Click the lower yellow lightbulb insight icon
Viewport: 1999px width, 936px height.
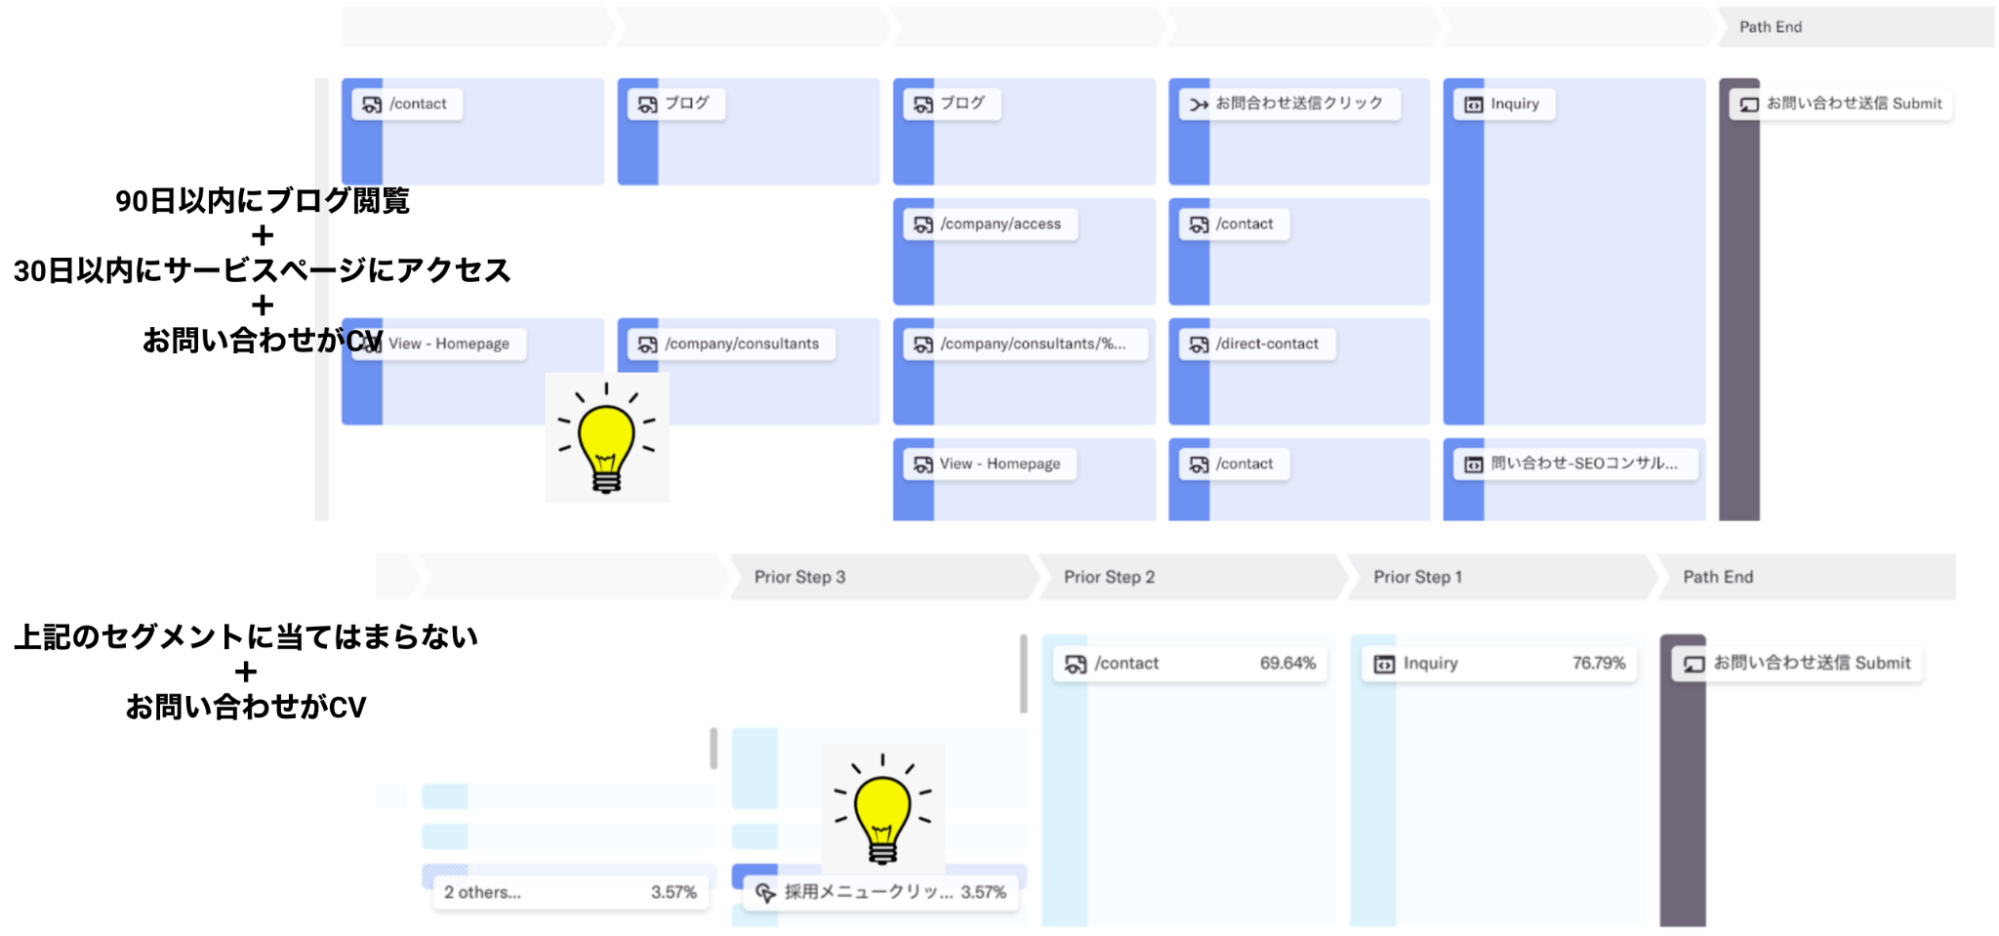[882, 808]
